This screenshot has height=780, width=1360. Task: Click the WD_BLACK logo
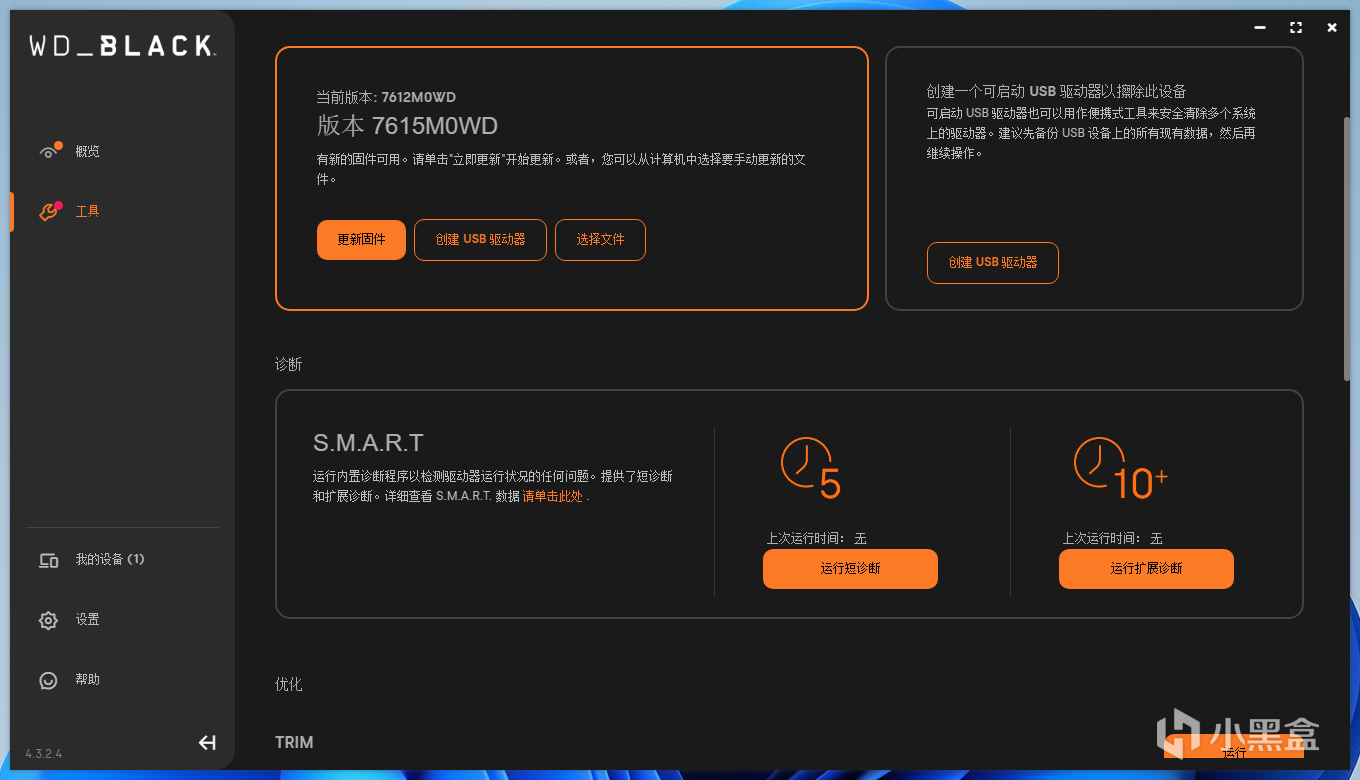(x=121, y=46)
